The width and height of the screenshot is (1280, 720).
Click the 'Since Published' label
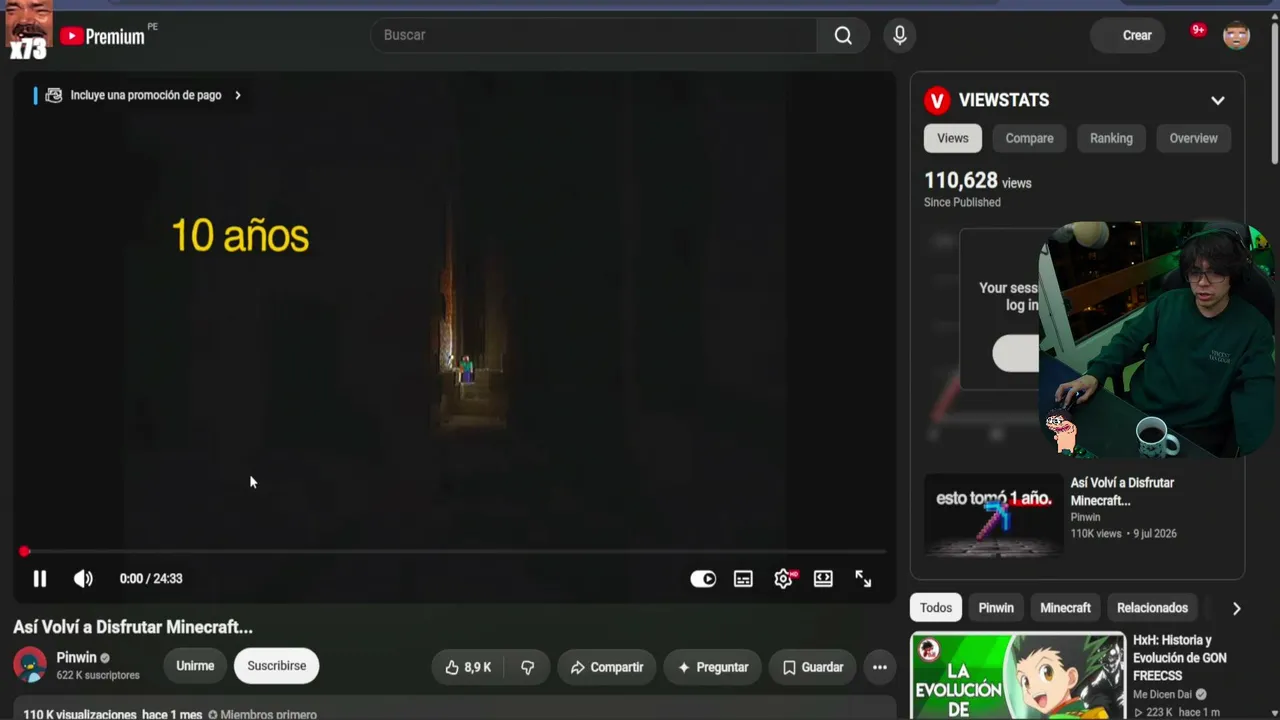tap(962, 202)
